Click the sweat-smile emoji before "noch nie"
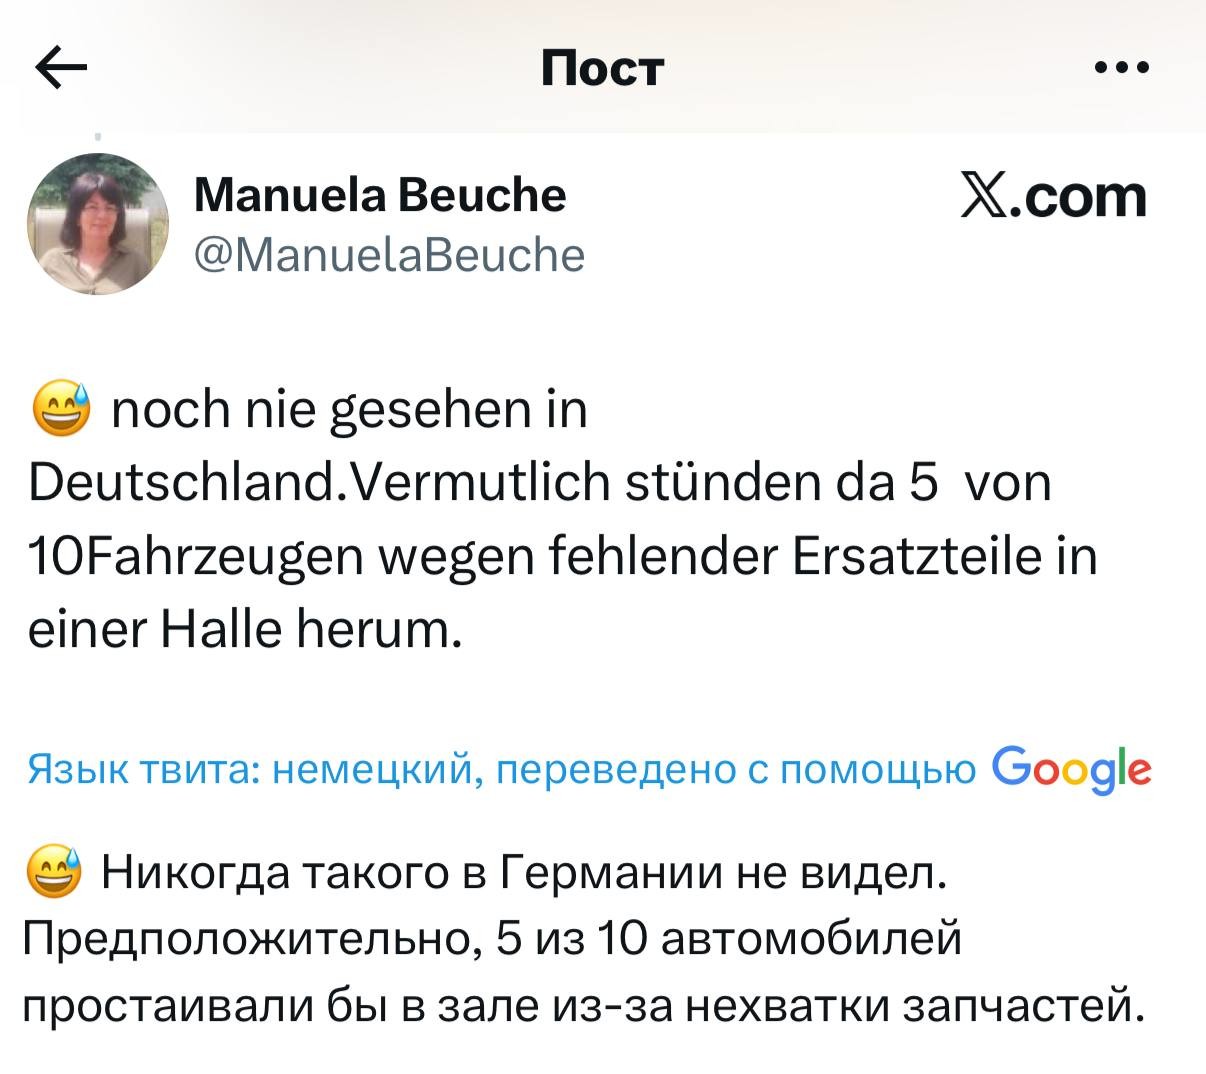This screenshot has height=1074, width=1206. [61, 410]
